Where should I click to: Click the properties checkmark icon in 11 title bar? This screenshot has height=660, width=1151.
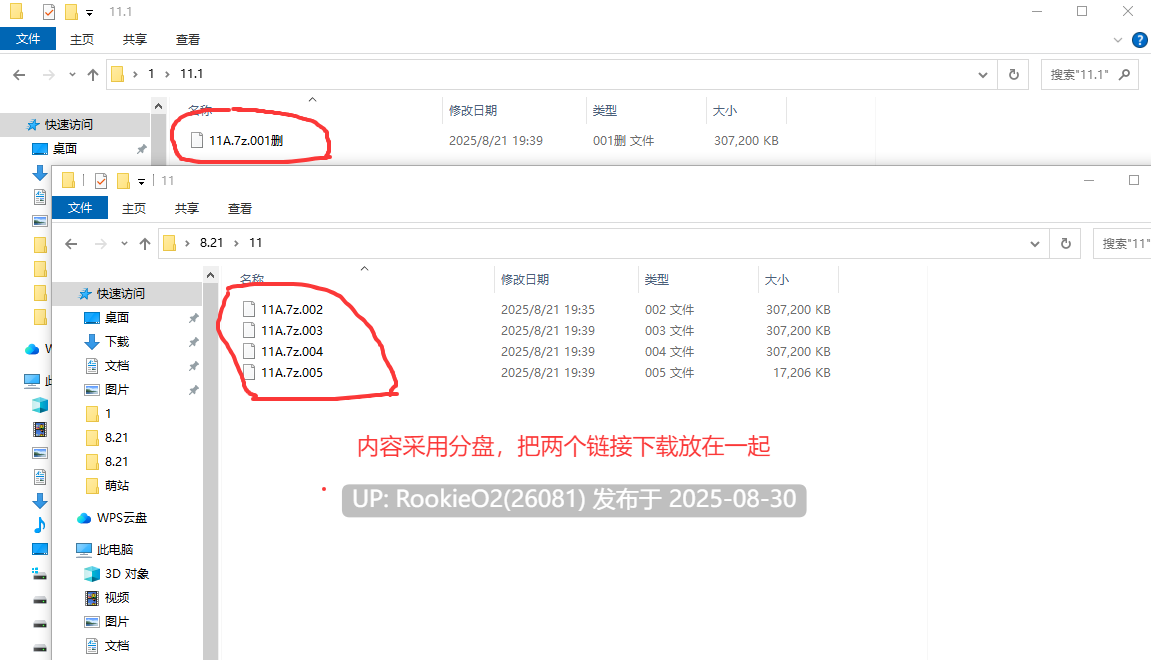point(101,181)
